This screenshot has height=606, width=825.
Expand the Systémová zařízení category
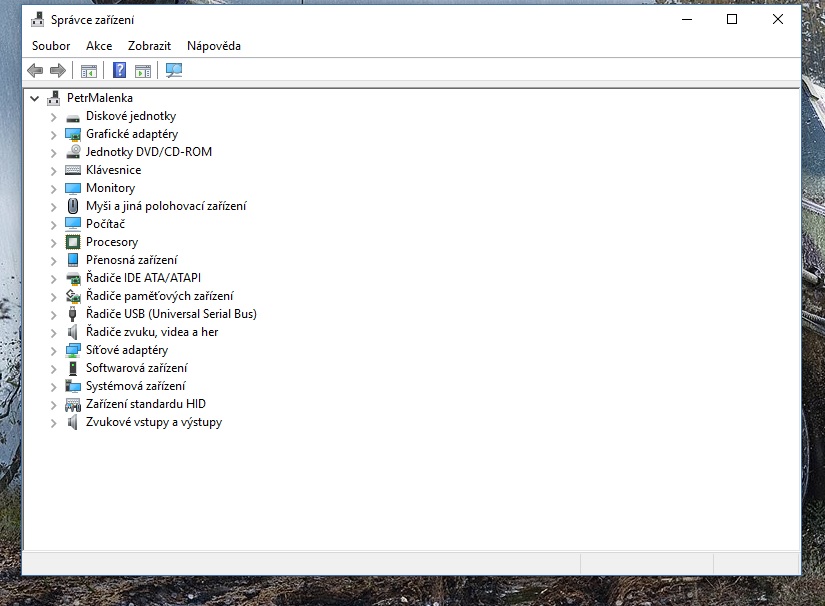pyautogui.click(x=53, y=387)
